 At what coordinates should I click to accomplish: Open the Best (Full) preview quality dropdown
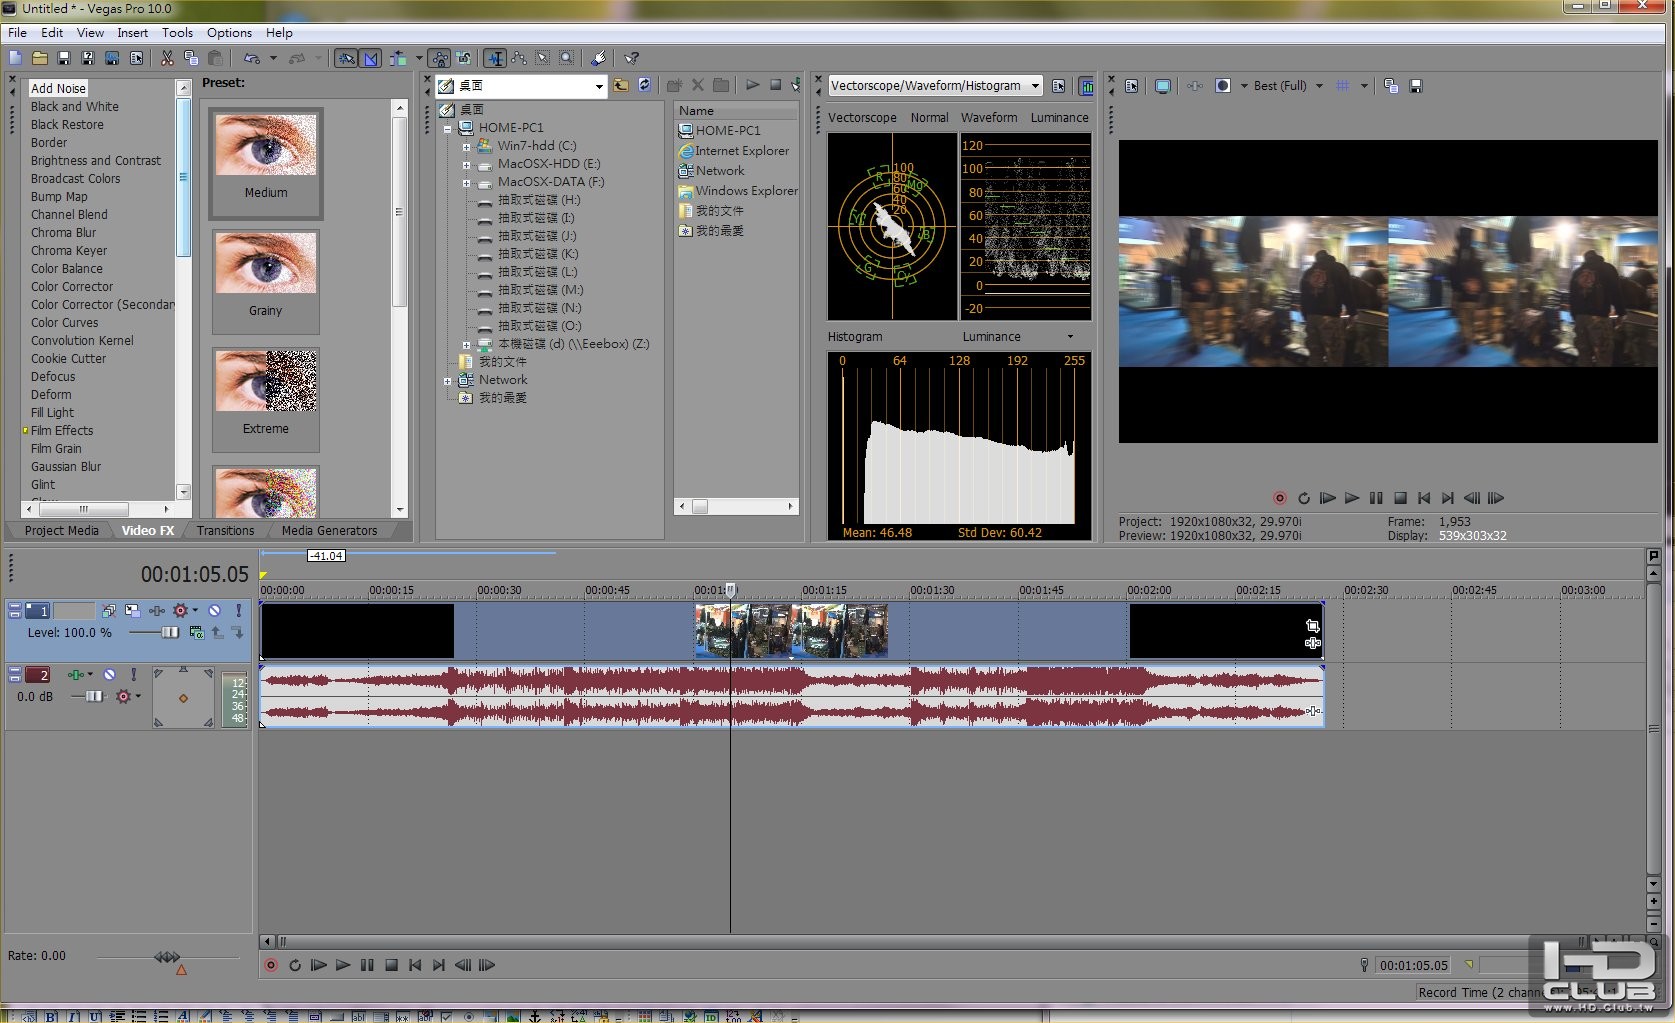(1319, 86)
